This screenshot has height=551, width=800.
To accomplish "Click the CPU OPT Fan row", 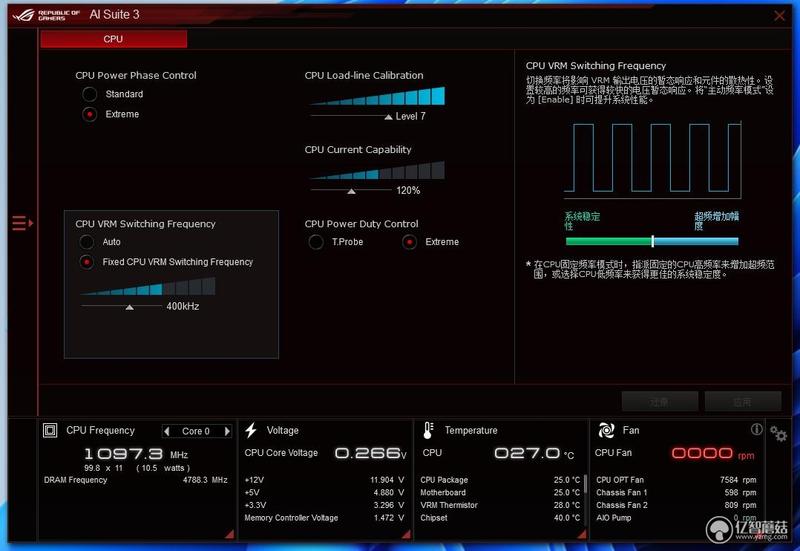I will point(677,480).
